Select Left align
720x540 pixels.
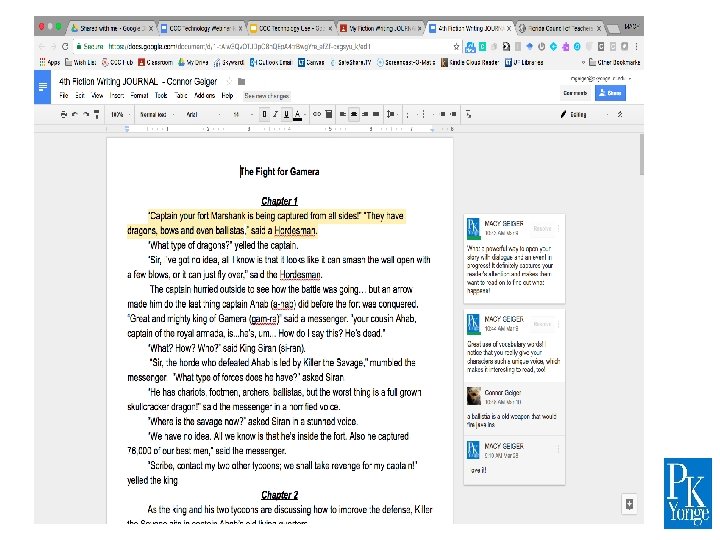(x=343, y=114)
